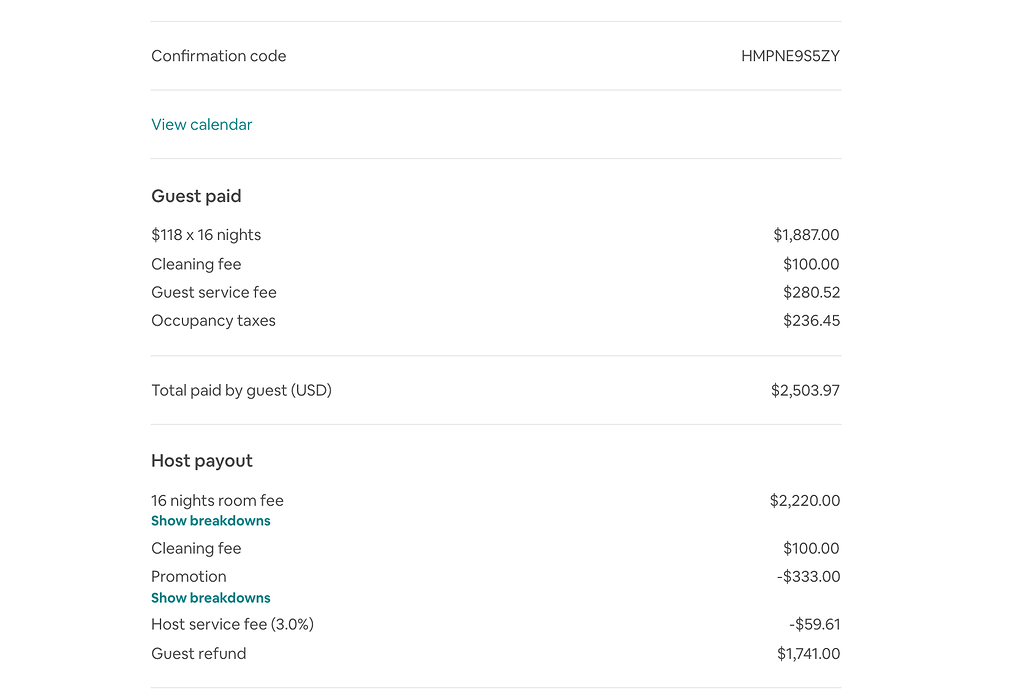Click the $2,220.00 room fee amount

click(x=805, y=500)
